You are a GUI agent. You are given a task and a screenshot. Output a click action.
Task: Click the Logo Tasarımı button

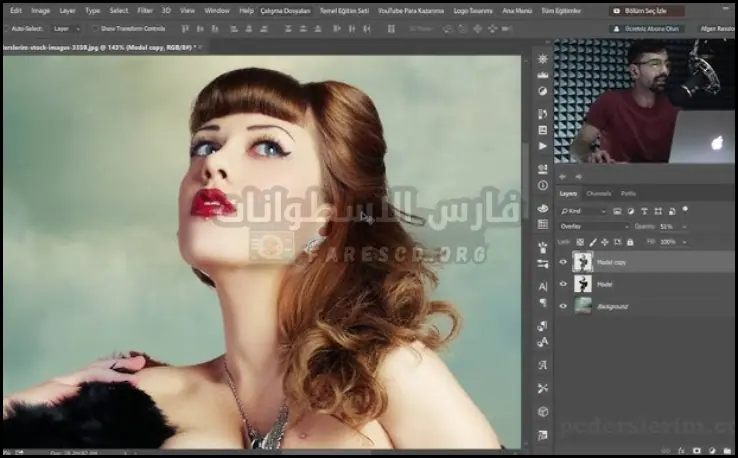click(x=473, y=11)
